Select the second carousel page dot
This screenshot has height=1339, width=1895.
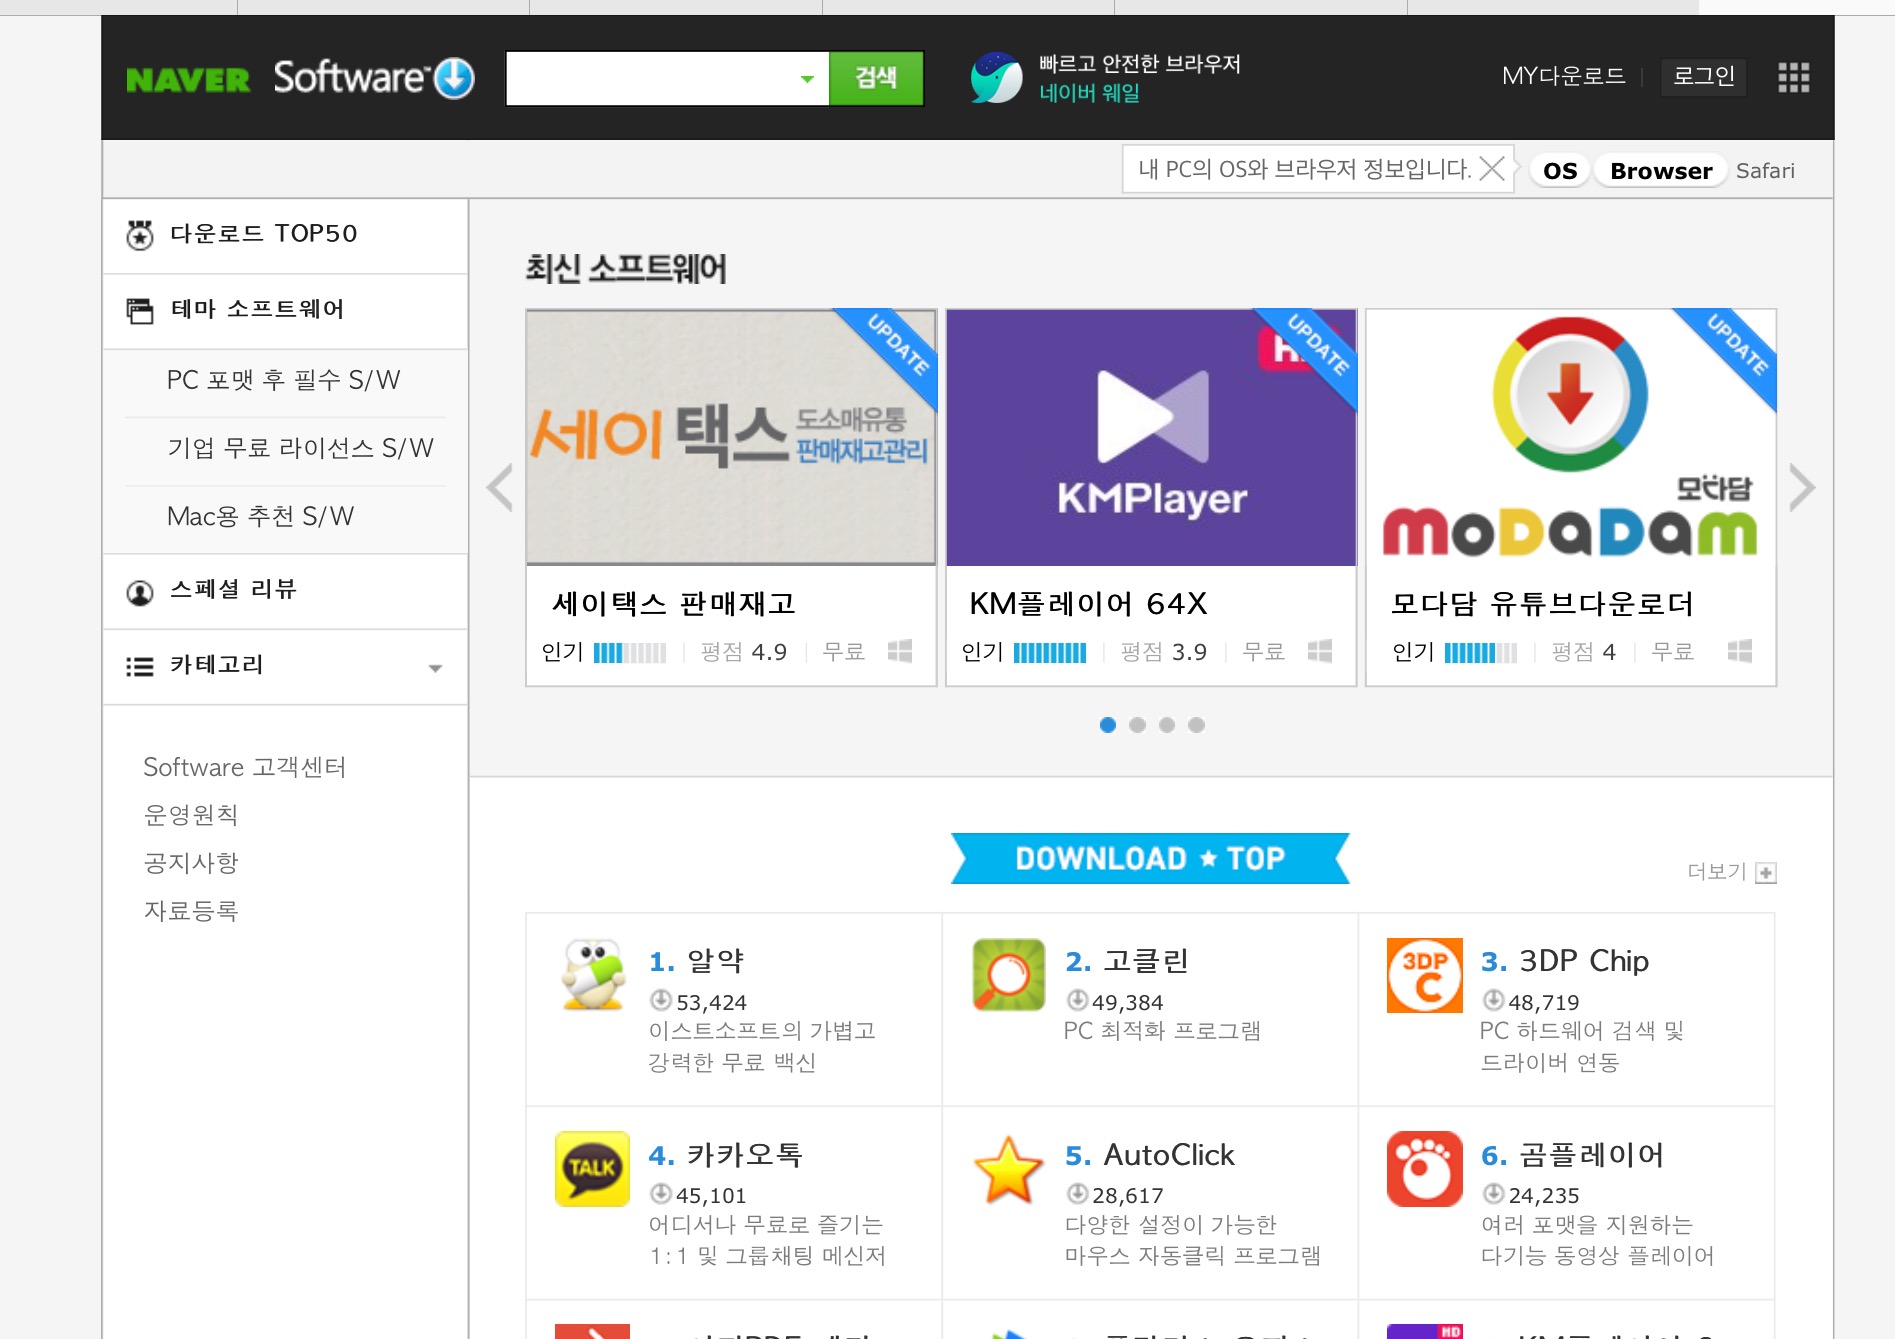[x=1137, y=725]
